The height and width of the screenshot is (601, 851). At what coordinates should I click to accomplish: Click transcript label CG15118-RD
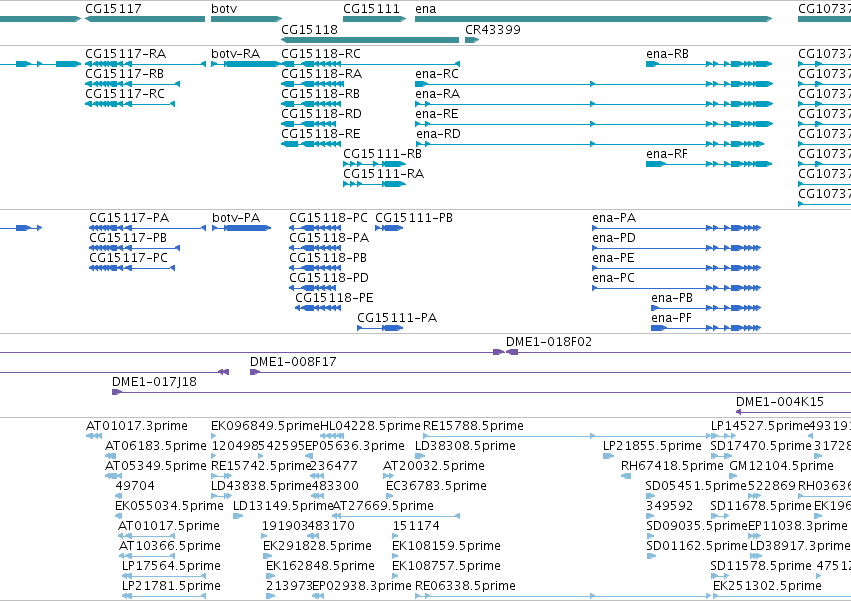[x=321, y=114]
